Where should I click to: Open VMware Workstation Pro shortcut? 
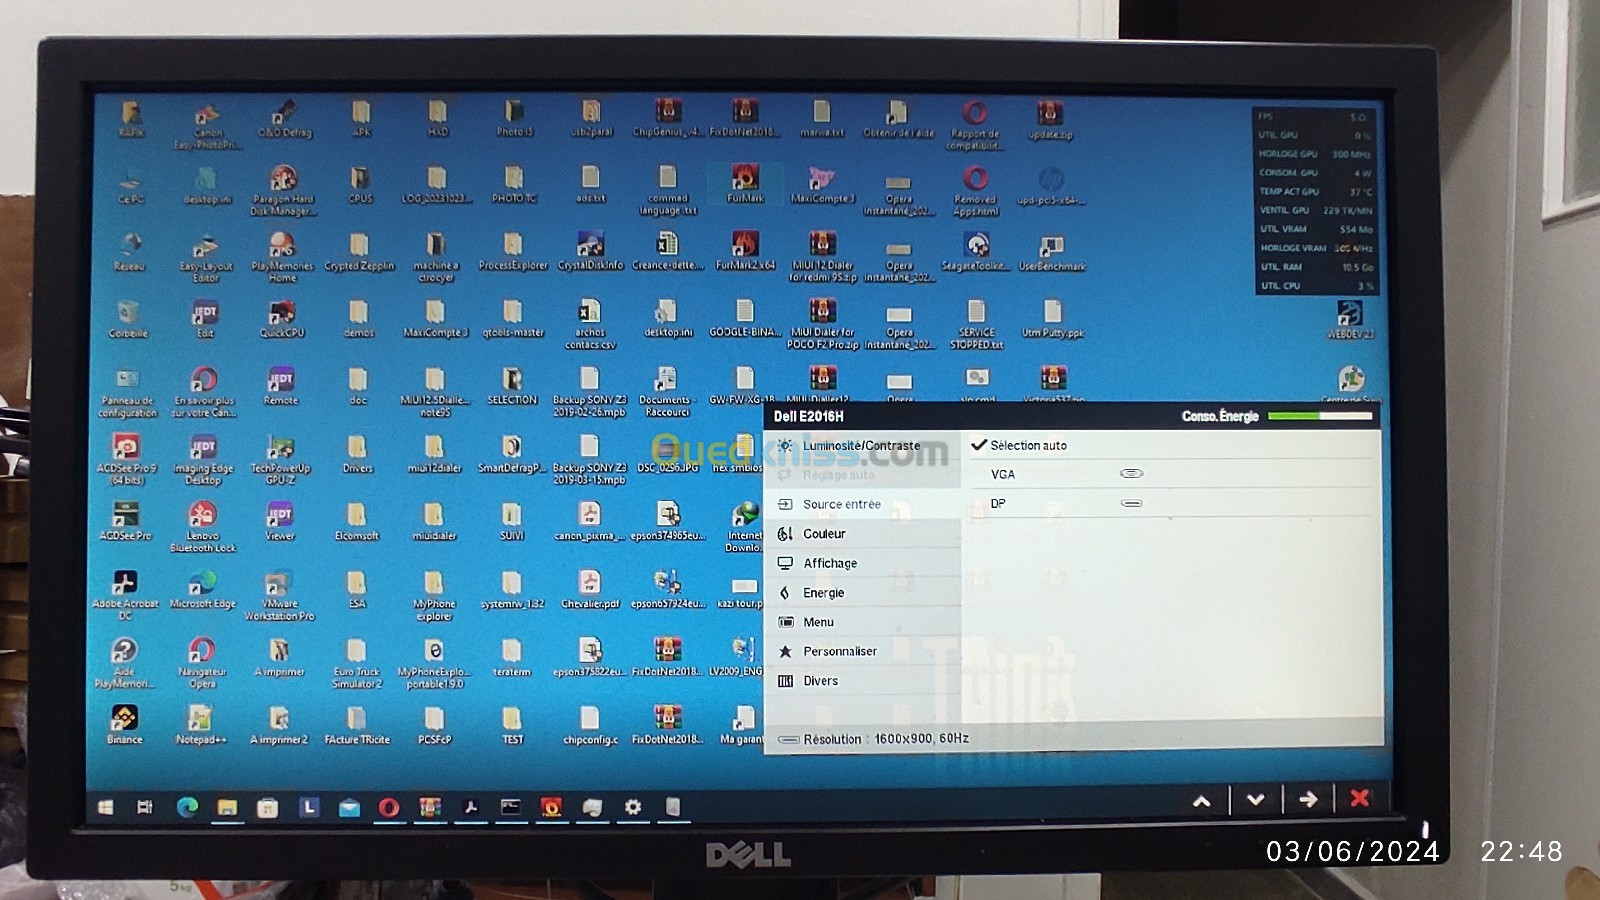click(x=280, y=596)
